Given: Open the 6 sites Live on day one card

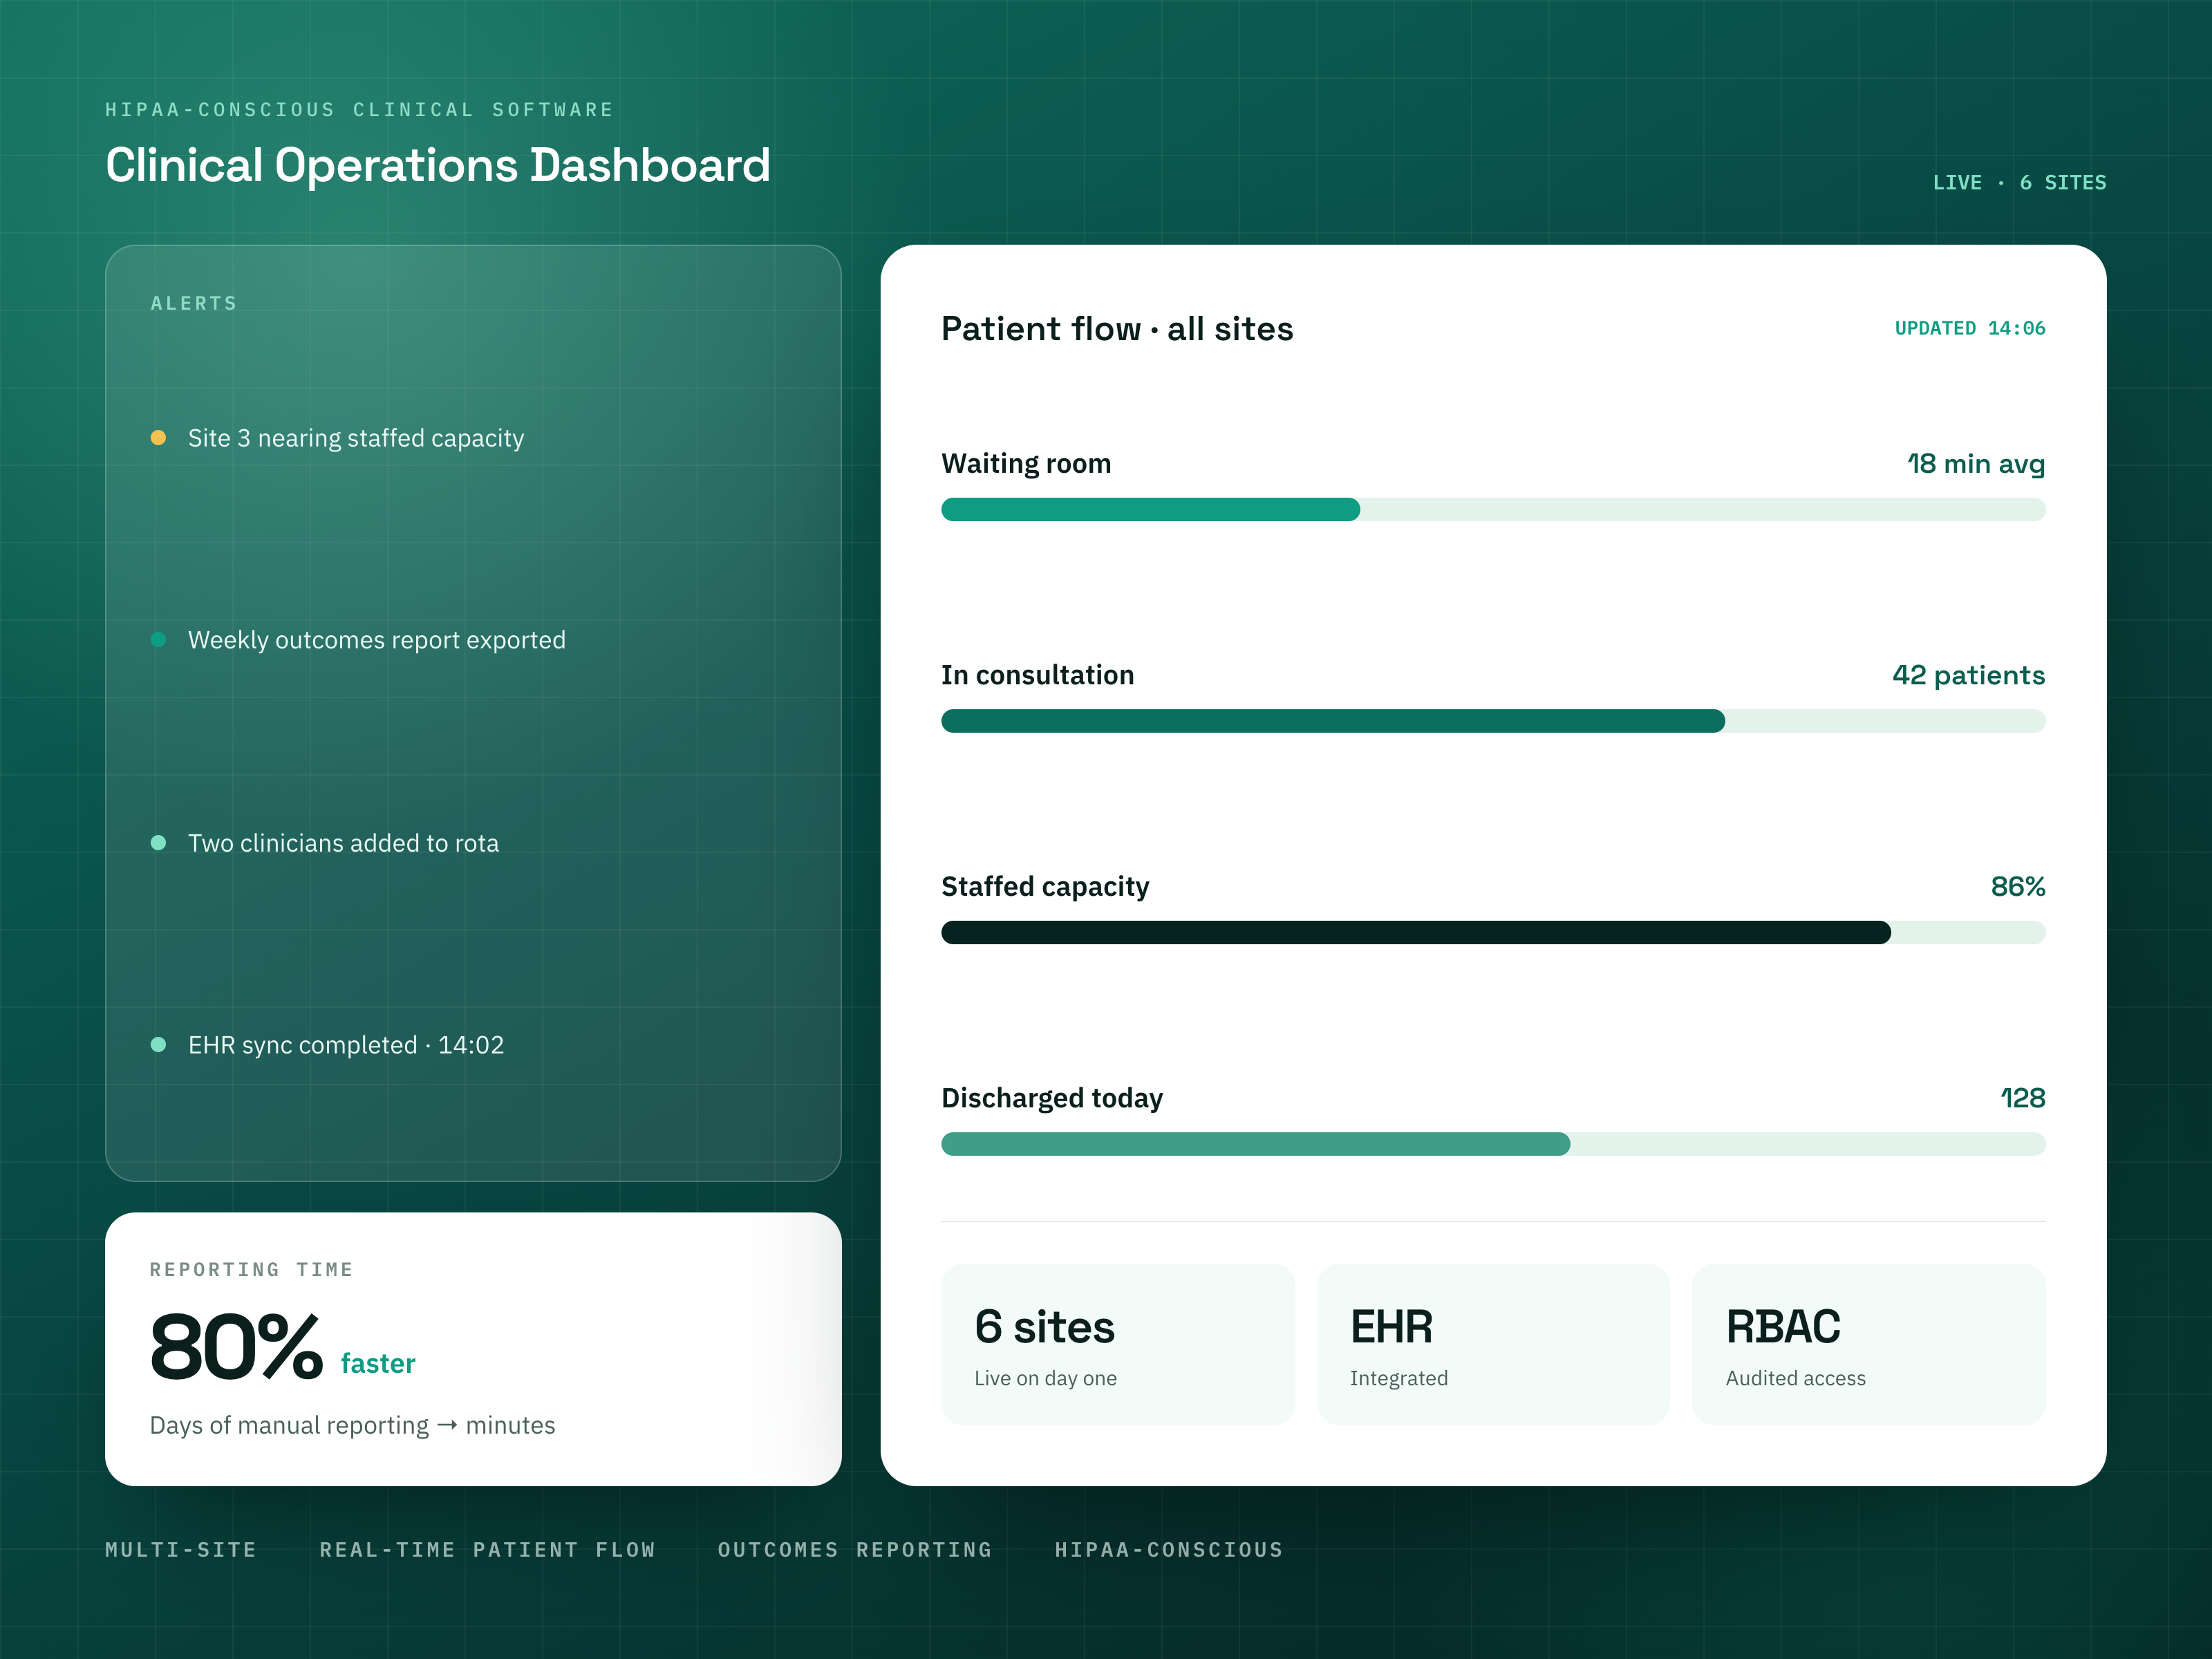Looking at the screenshot, I should (x=1118, y=1344).
